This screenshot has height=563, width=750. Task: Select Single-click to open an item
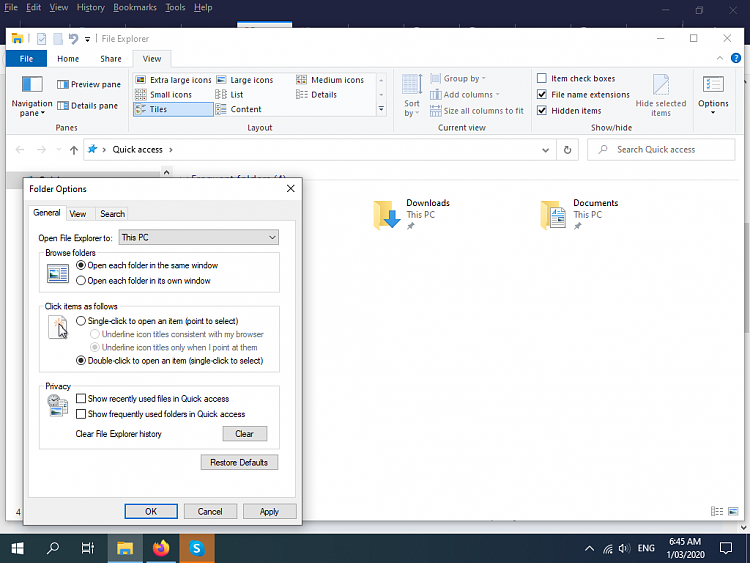pos(81,321)
